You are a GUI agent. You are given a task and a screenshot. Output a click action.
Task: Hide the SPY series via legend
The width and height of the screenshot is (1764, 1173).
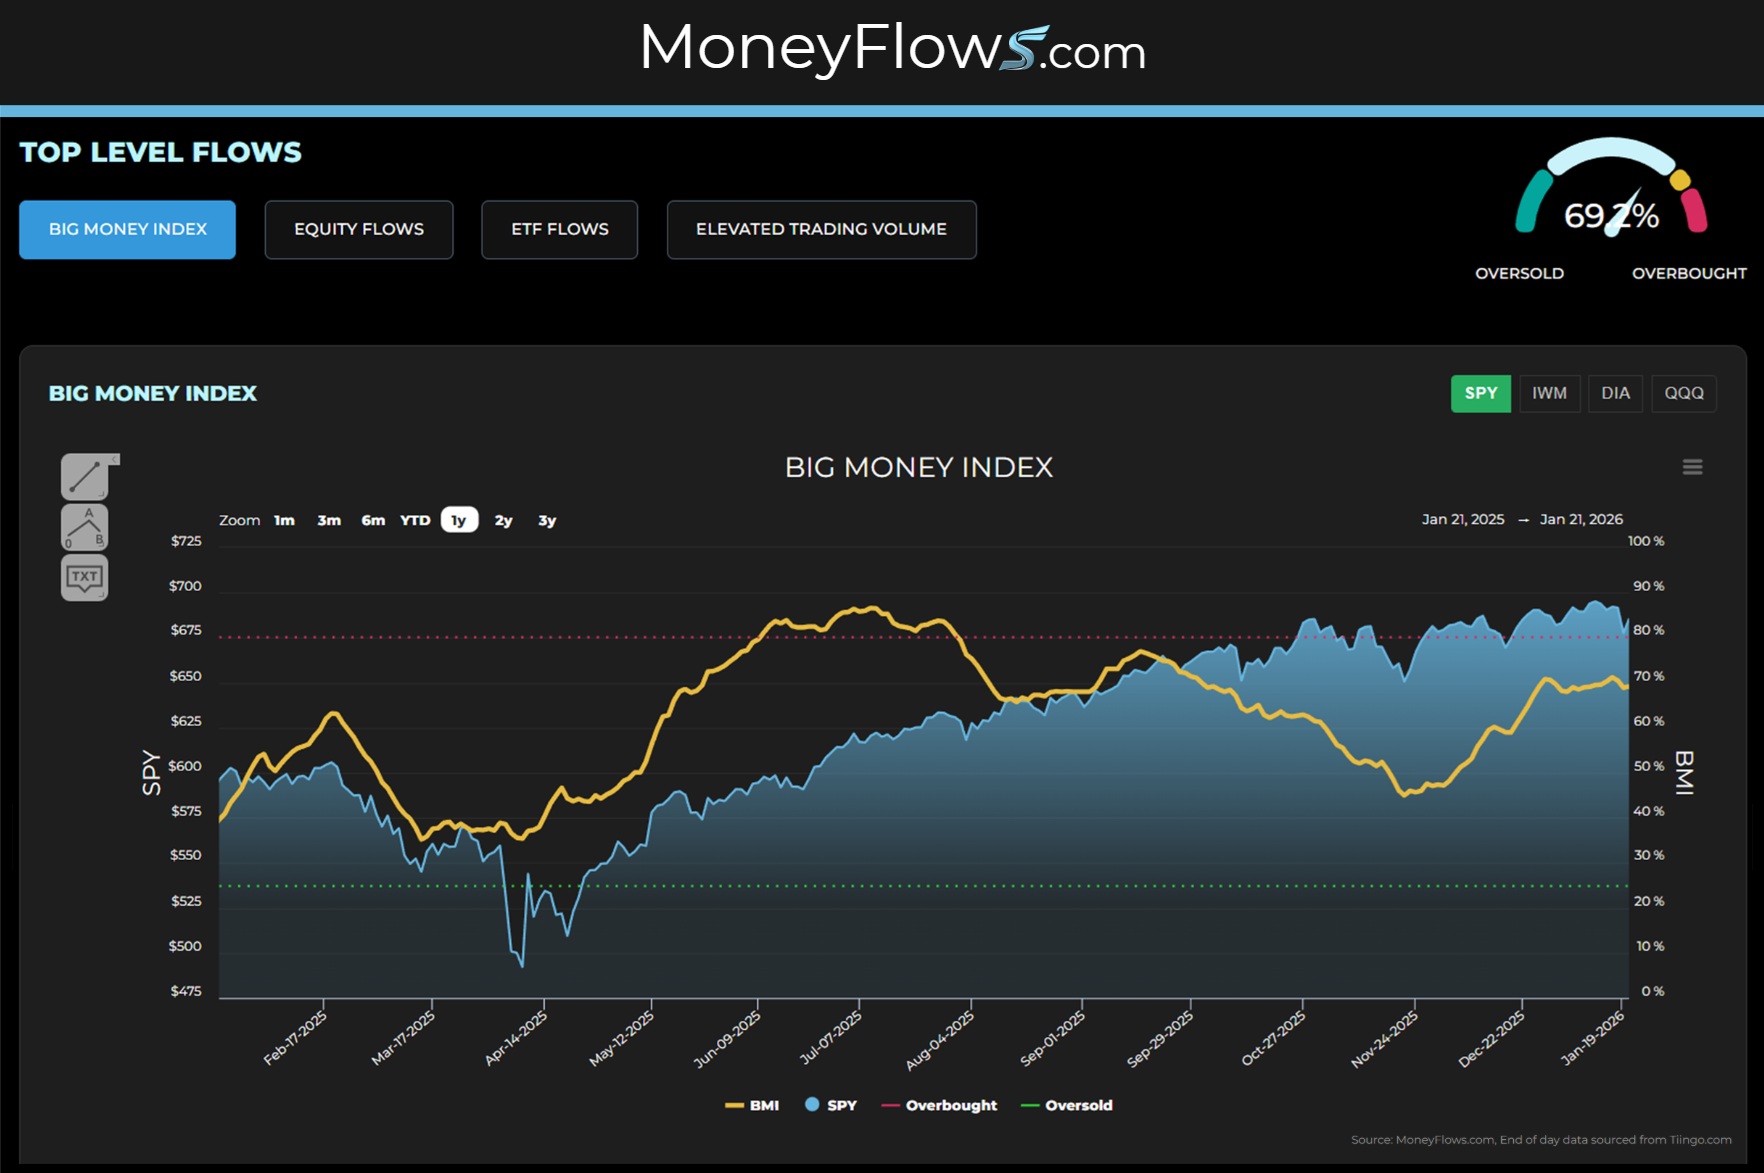click(831, 1105)
